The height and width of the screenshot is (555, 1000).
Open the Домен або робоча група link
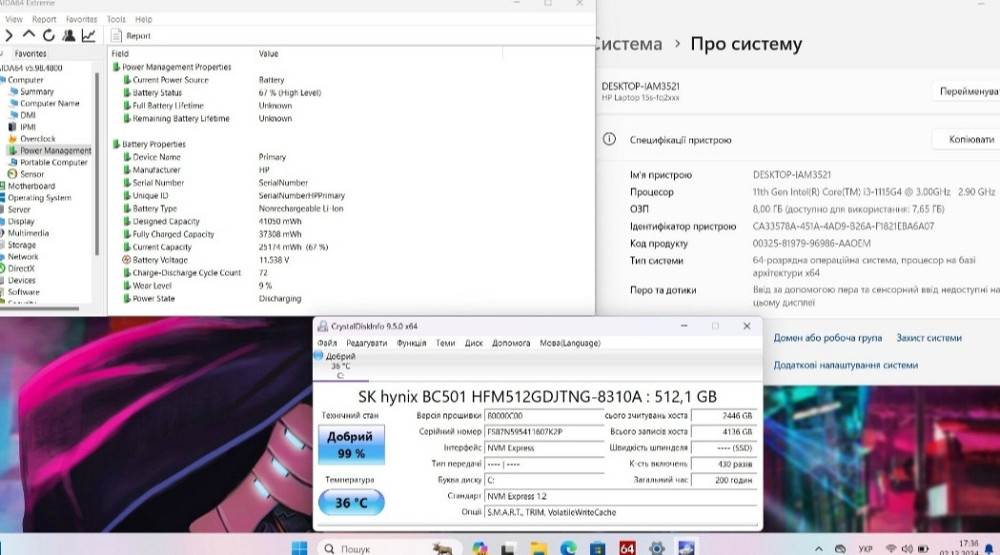(828, 338)
